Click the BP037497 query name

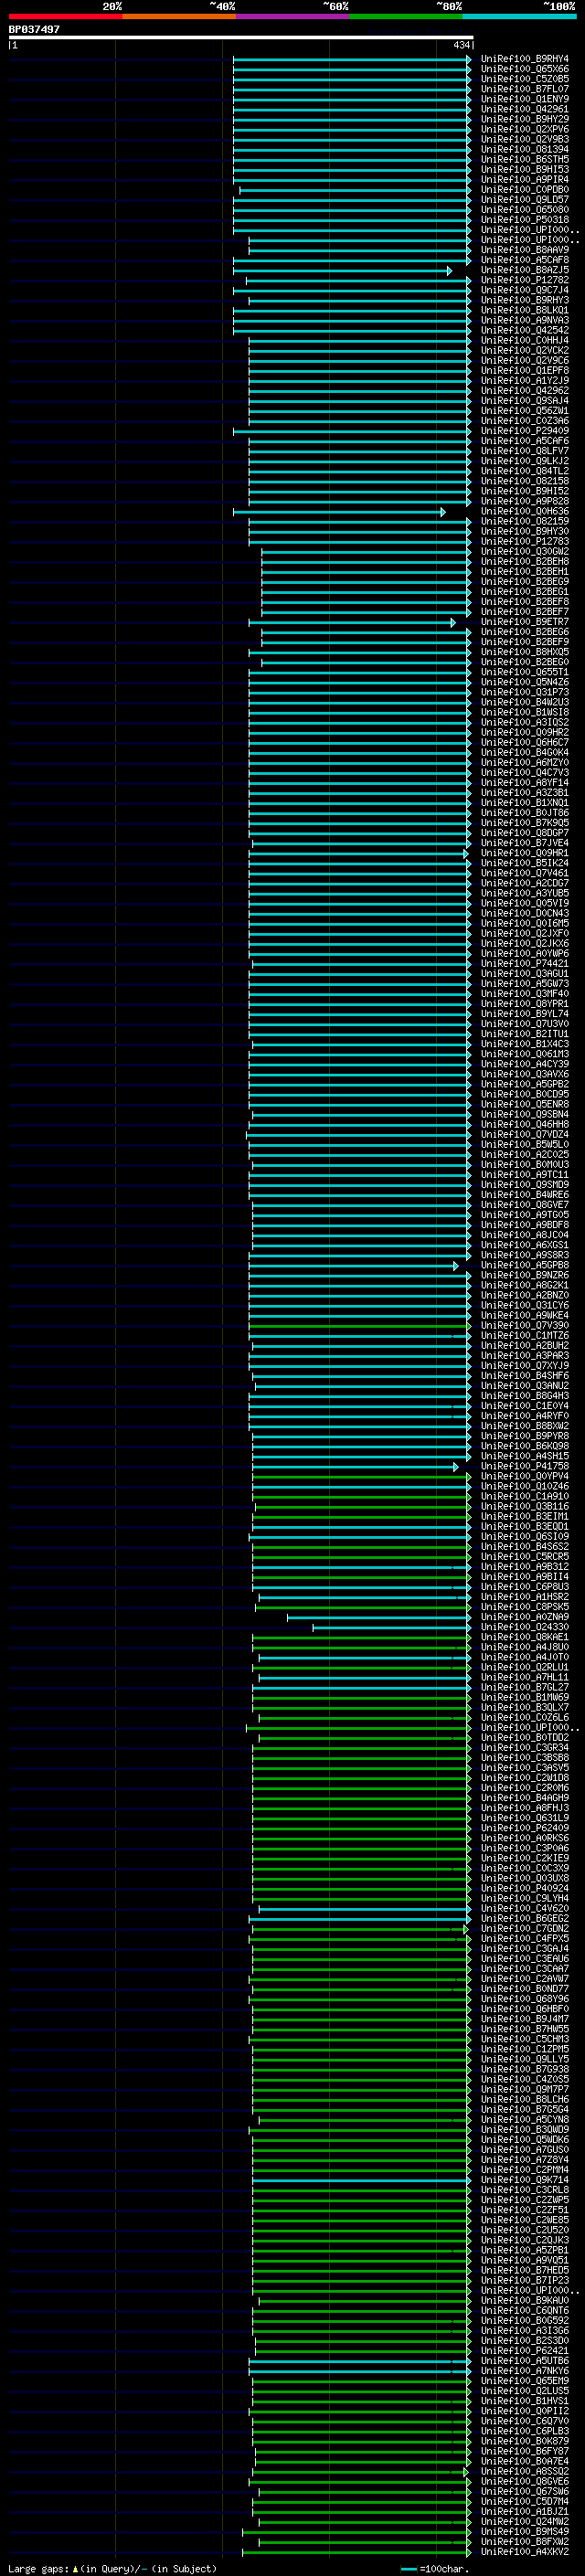[x=34, y=29]
